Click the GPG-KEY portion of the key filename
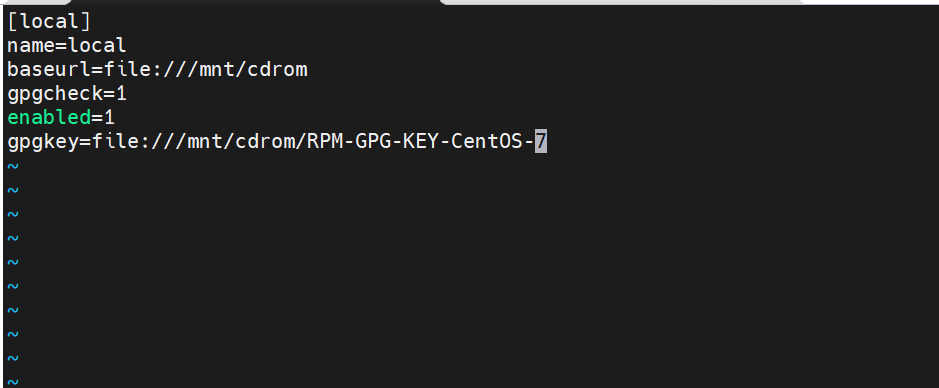Screen dimensions: 939x388 pos(397,141)
